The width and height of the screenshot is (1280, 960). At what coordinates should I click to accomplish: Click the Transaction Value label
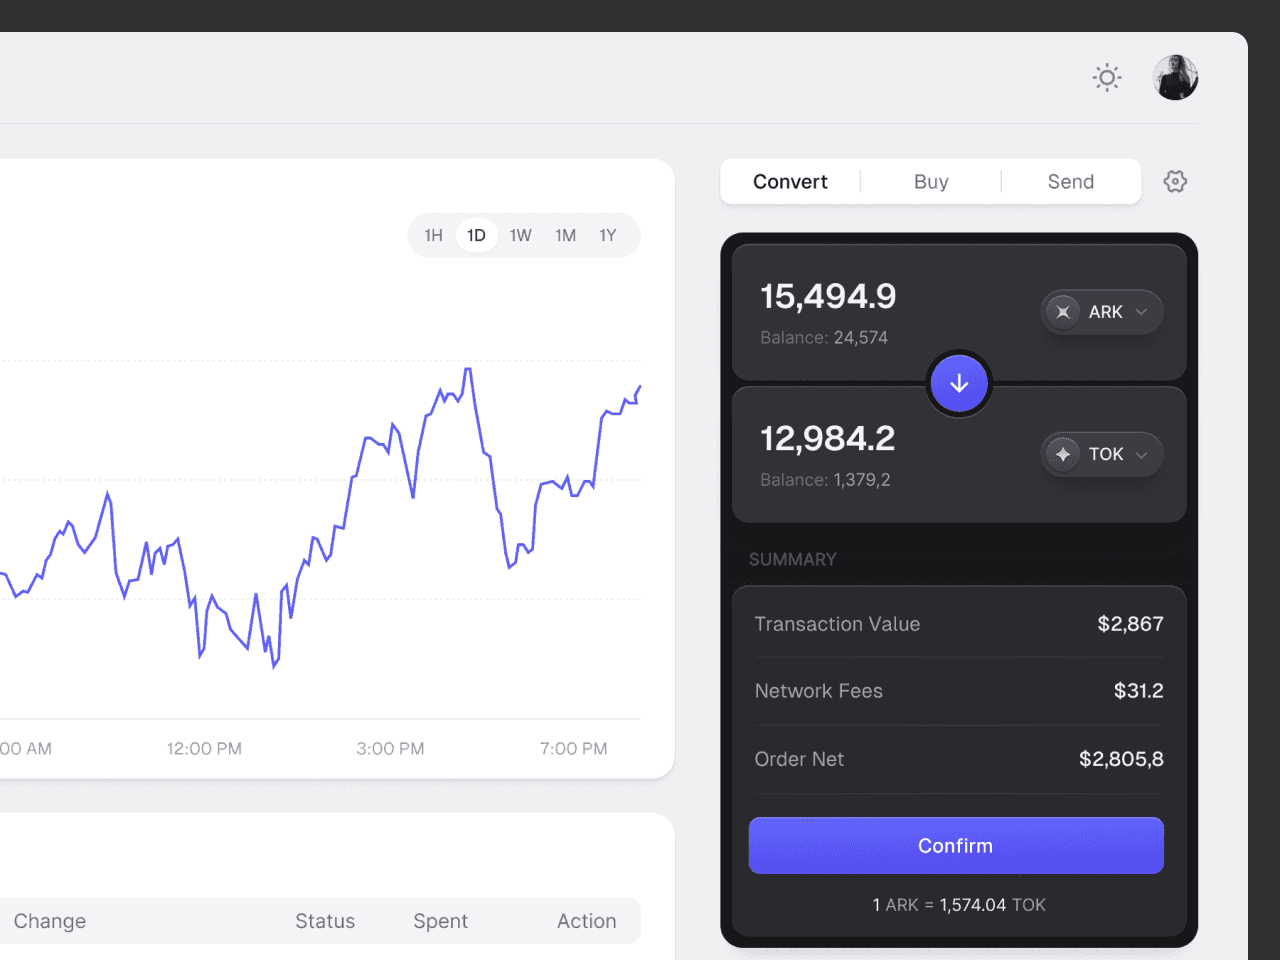coord(837,624)
